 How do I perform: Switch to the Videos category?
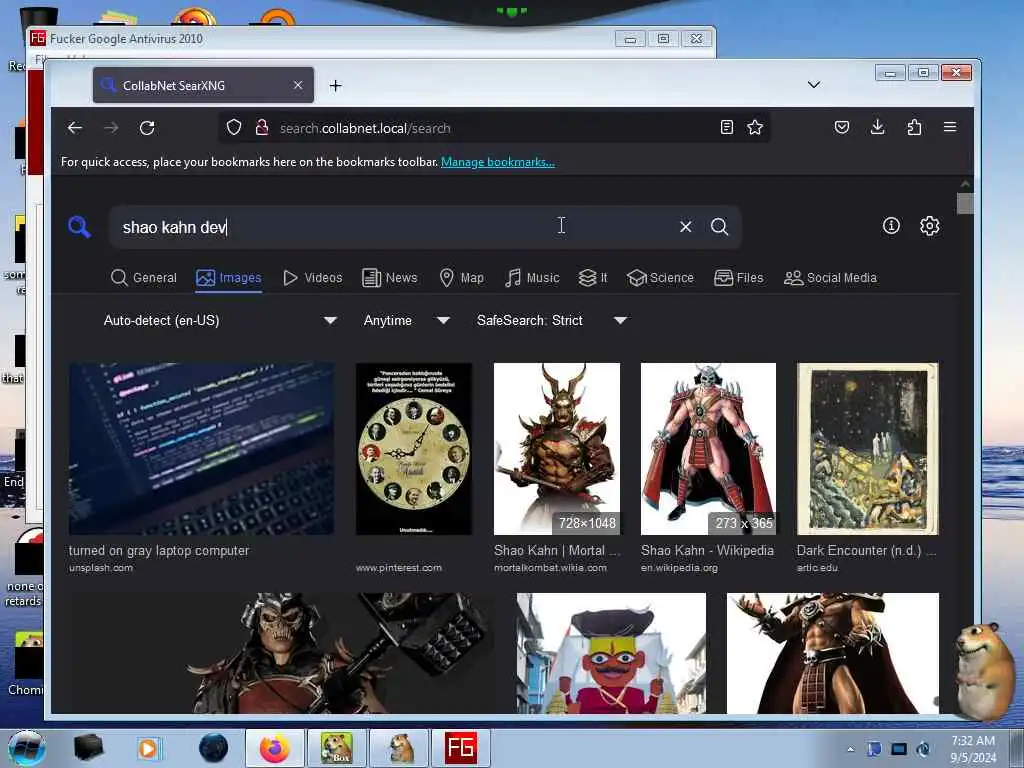click(313, 278)
